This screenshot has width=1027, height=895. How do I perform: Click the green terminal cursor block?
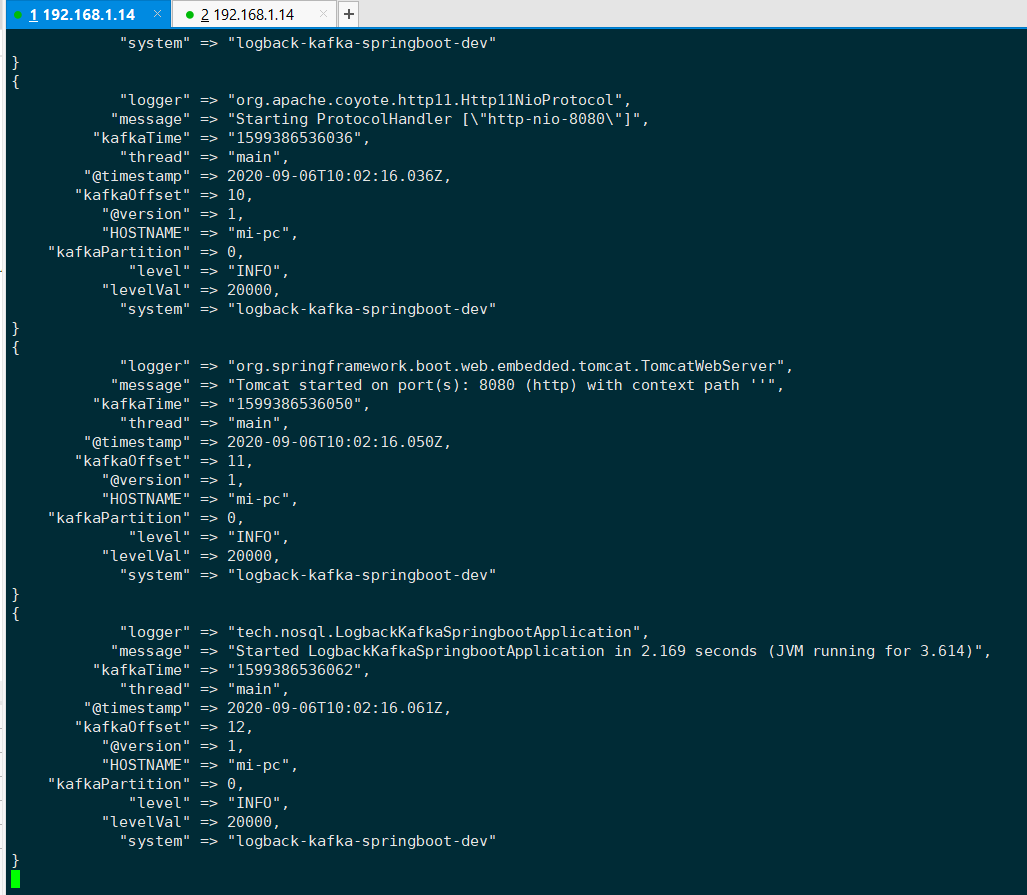(x=16, y=879)
